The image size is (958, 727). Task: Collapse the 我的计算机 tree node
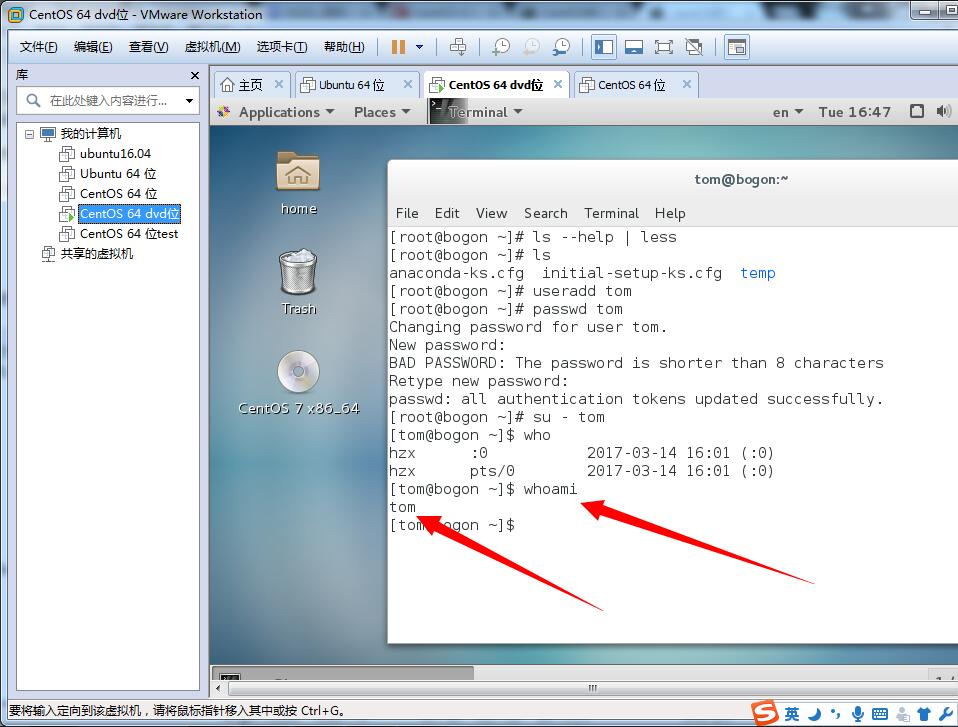click(x=29, y=134)
